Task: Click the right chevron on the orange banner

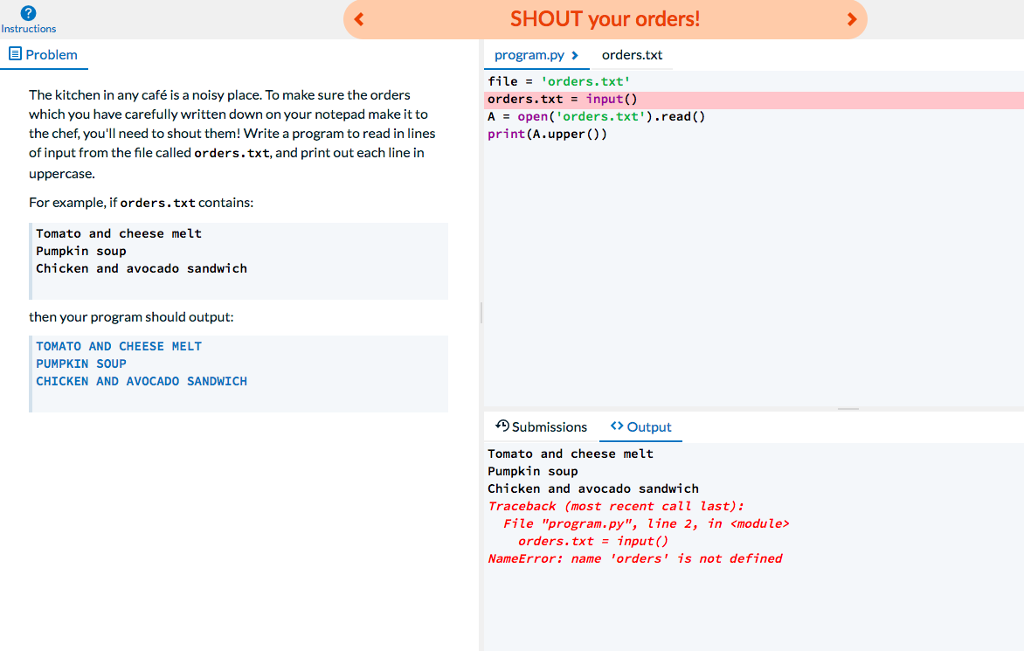Action: coord(851,19)
